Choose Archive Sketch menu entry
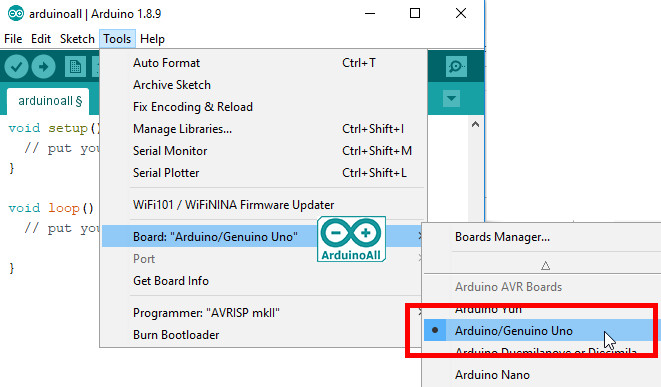Viewport: 661px width, 387px height. 263,85
